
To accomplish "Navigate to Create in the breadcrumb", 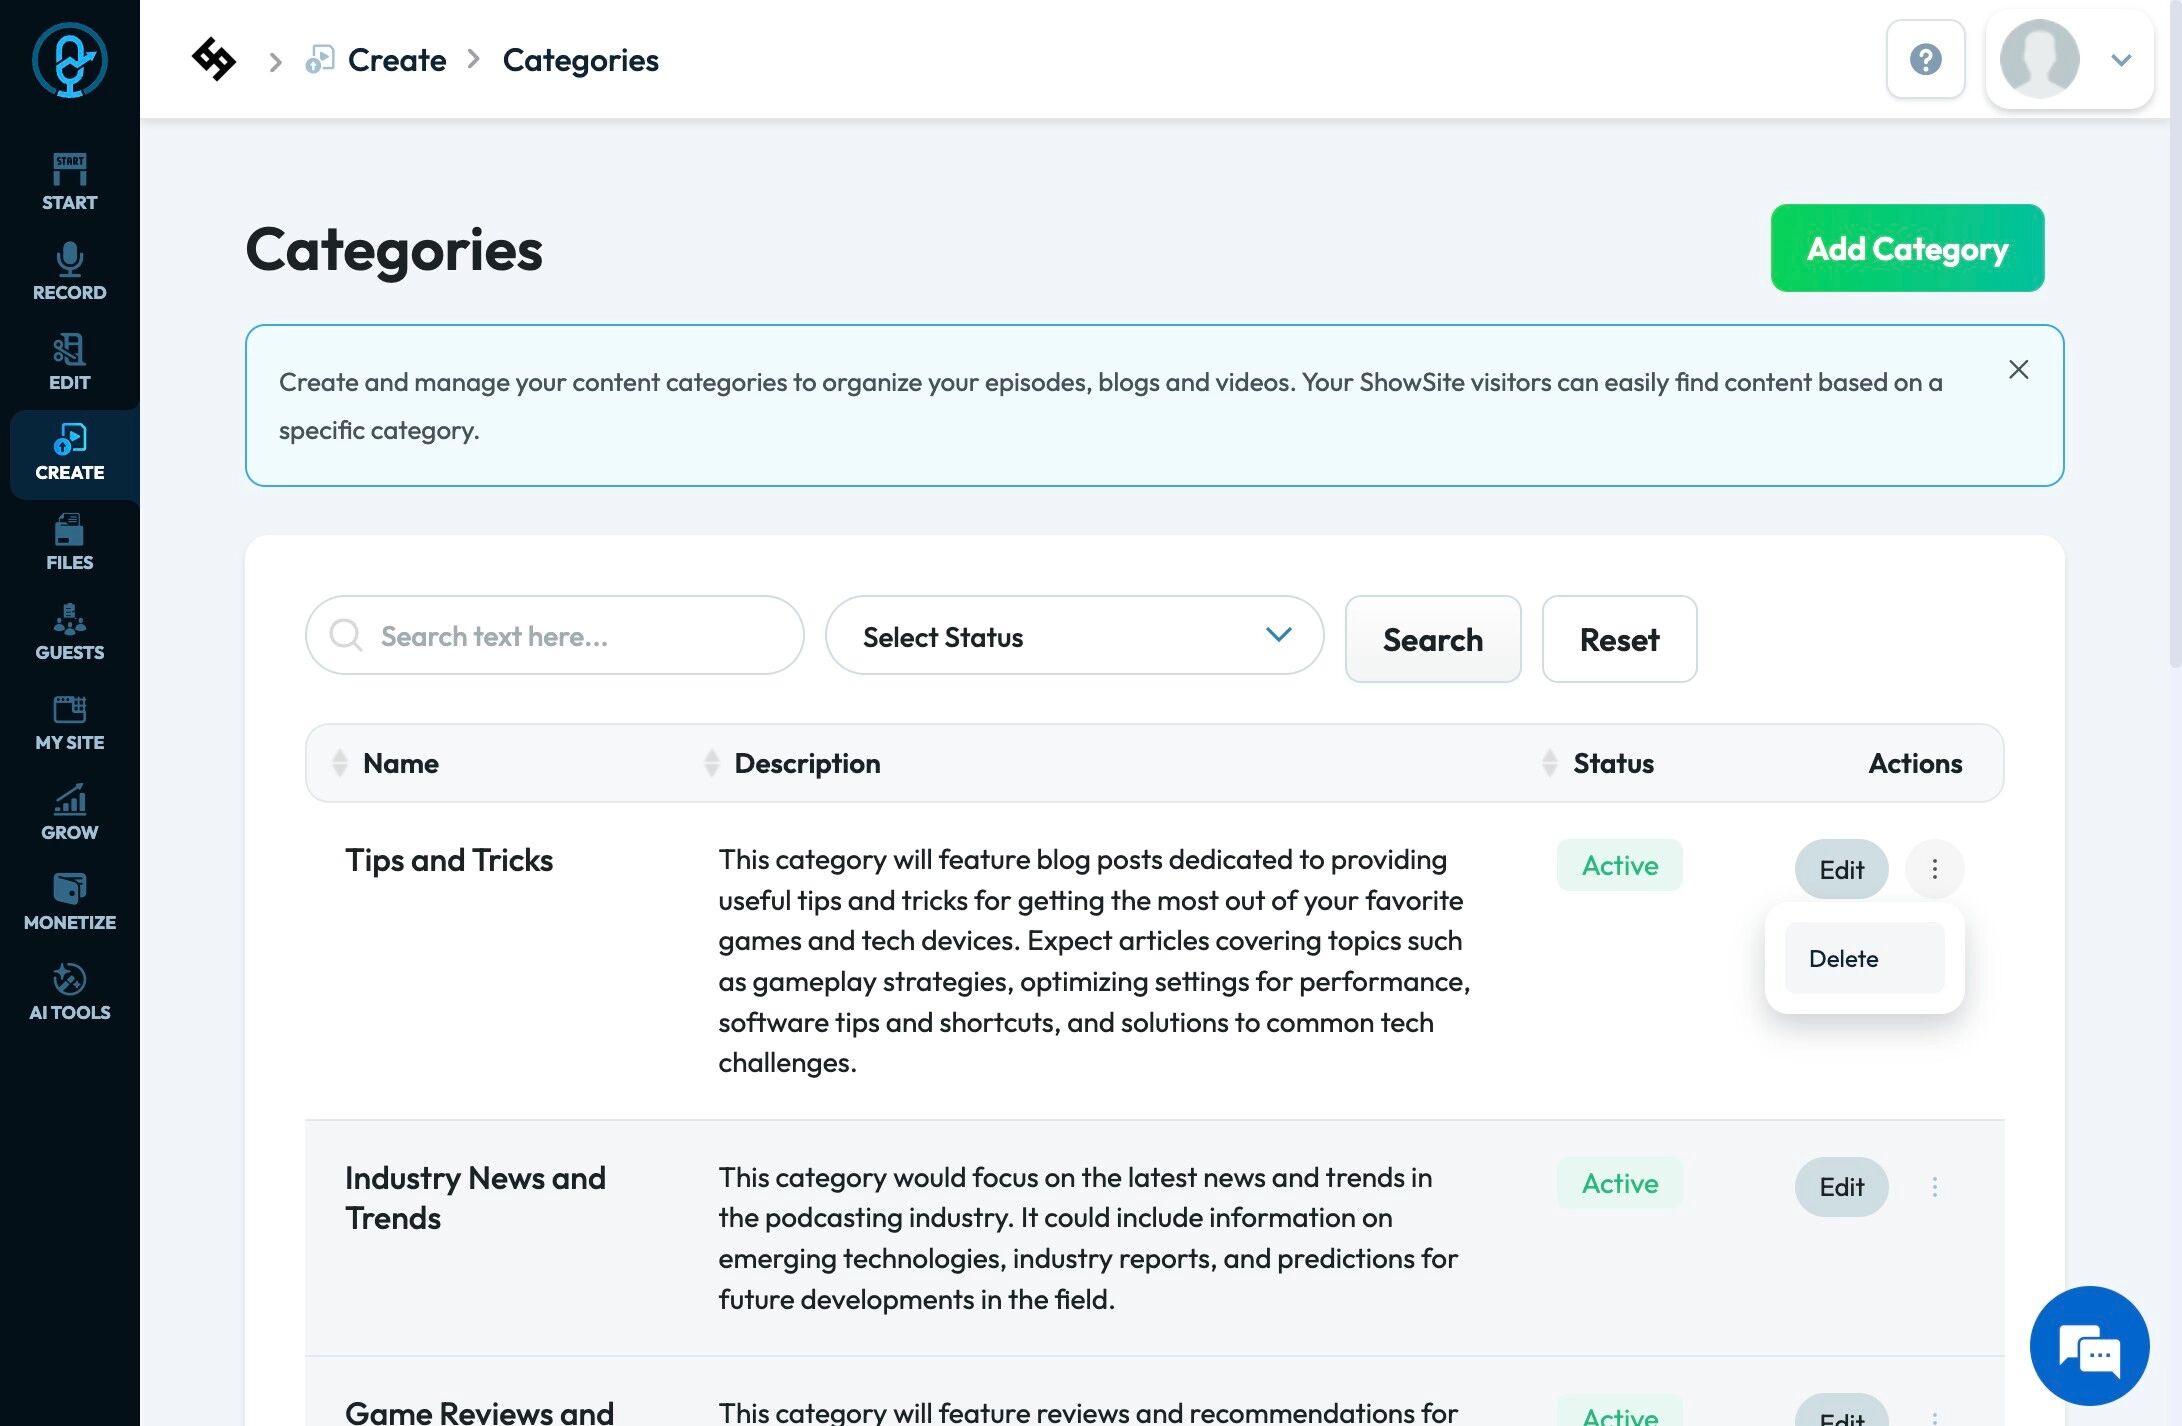I will pyautogui.click(x=396, y=60).
